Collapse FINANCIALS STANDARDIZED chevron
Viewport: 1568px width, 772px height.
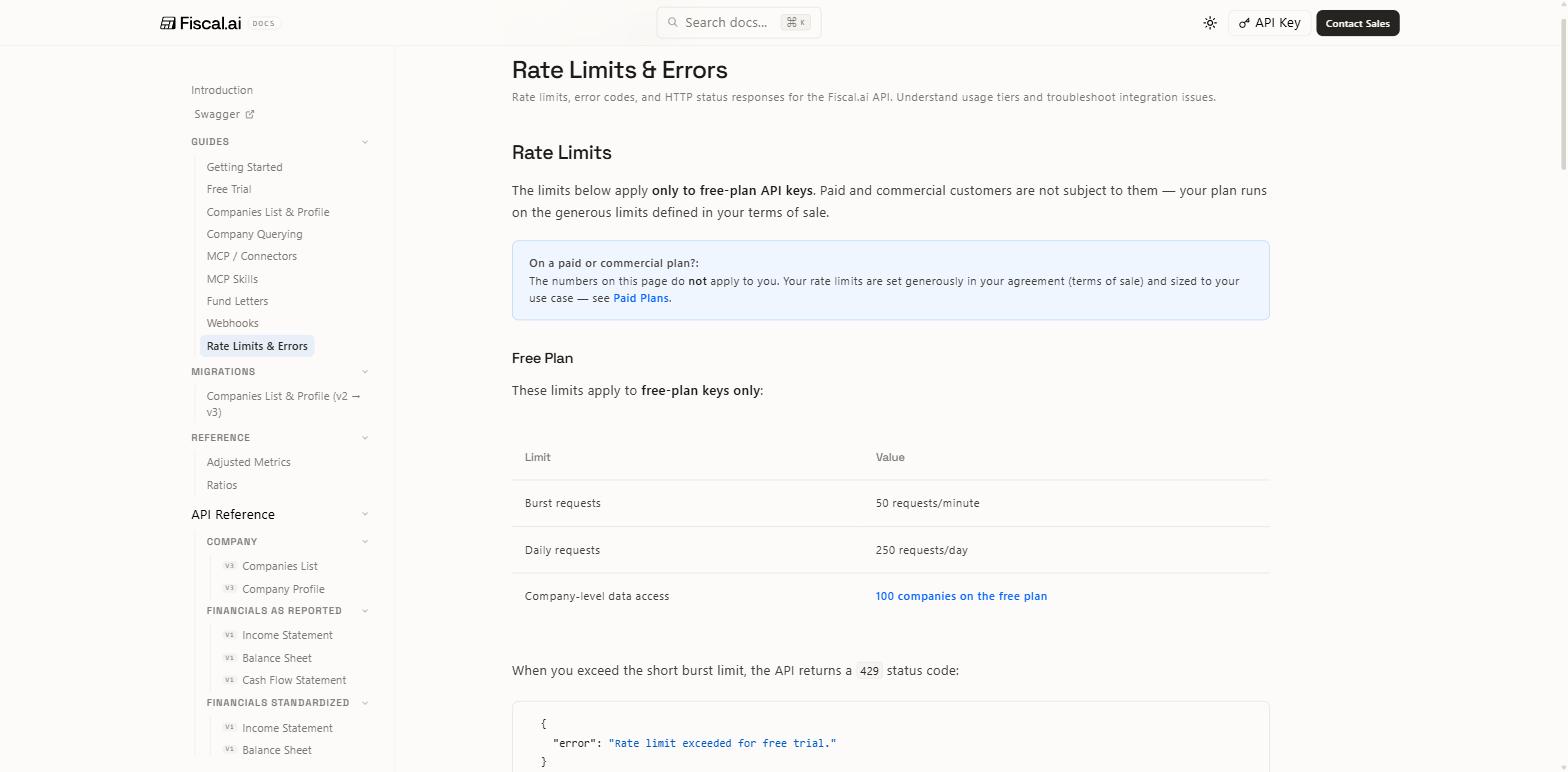pos(365,703)
